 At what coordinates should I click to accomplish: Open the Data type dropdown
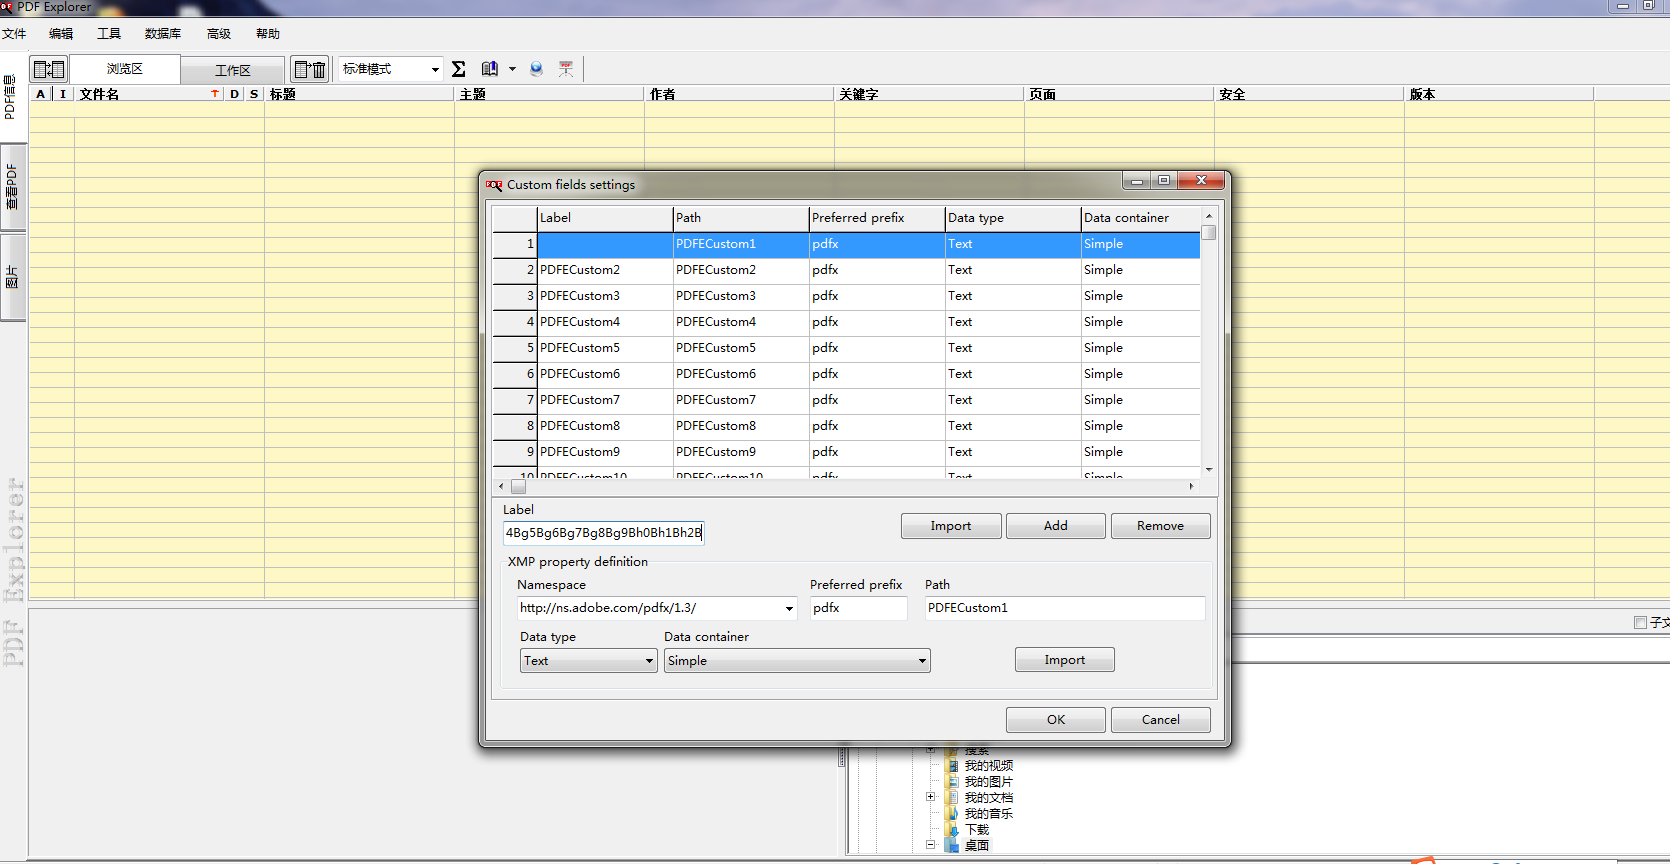click(x=649, y=661)
